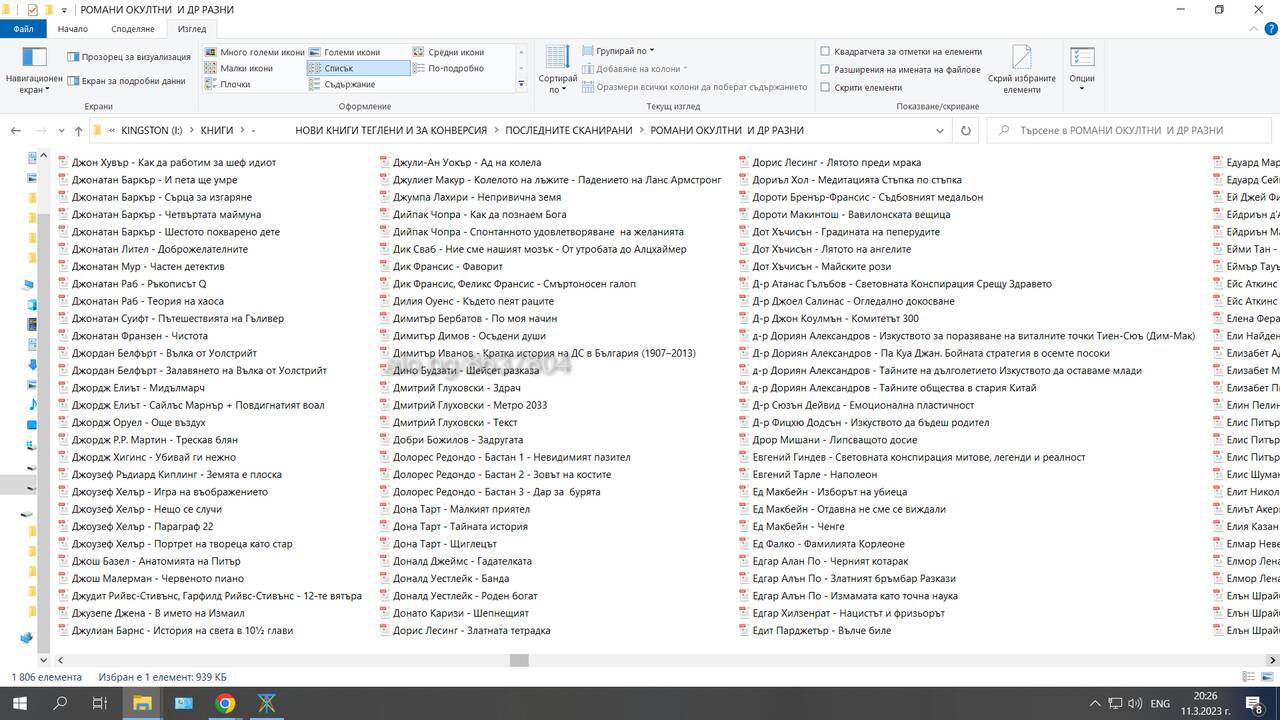Switch to the Начало ribbon tab
This screenshot has width=1280, height=720.
[73, 29]
